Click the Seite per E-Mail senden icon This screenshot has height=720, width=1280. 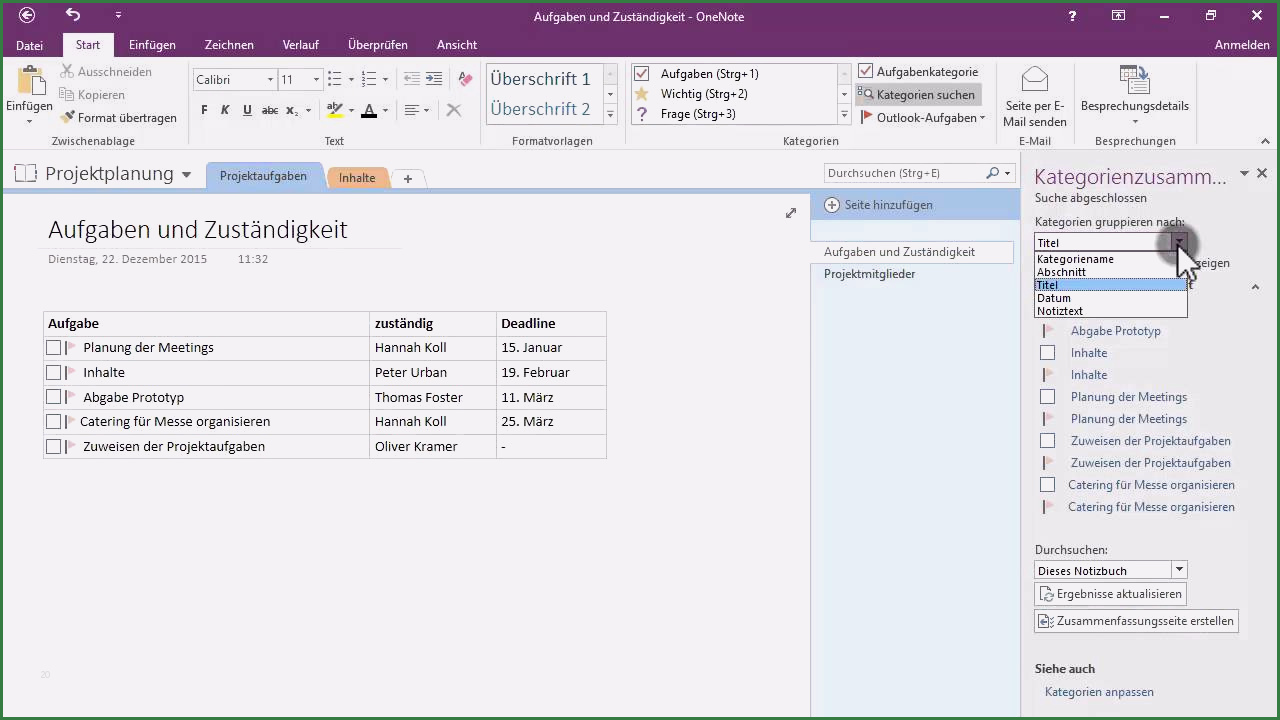coord(1035,82)
